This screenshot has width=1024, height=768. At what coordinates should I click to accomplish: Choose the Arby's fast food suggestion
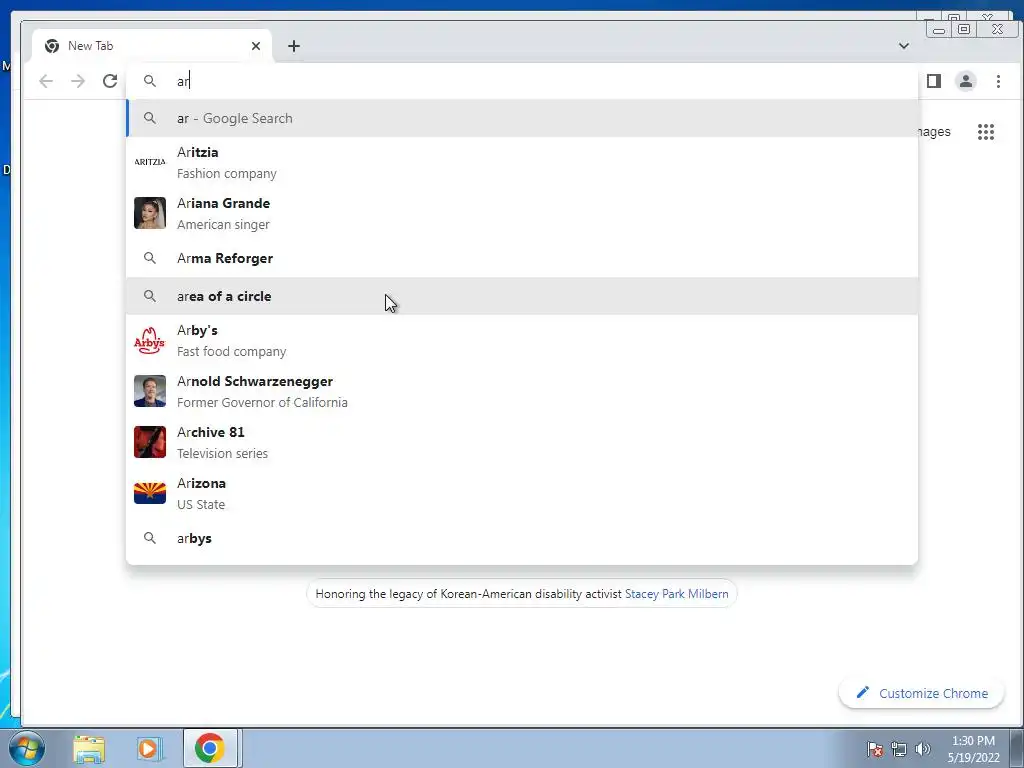click(522, 341)
